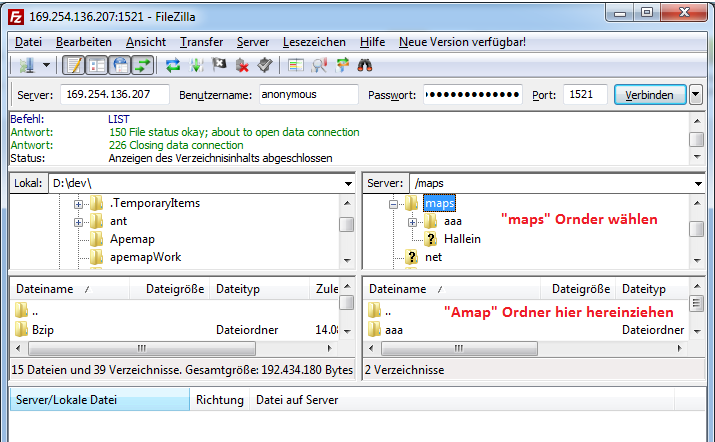Search files with the binoculars icon
715x442 pixels.
click(x=365, y=65)
